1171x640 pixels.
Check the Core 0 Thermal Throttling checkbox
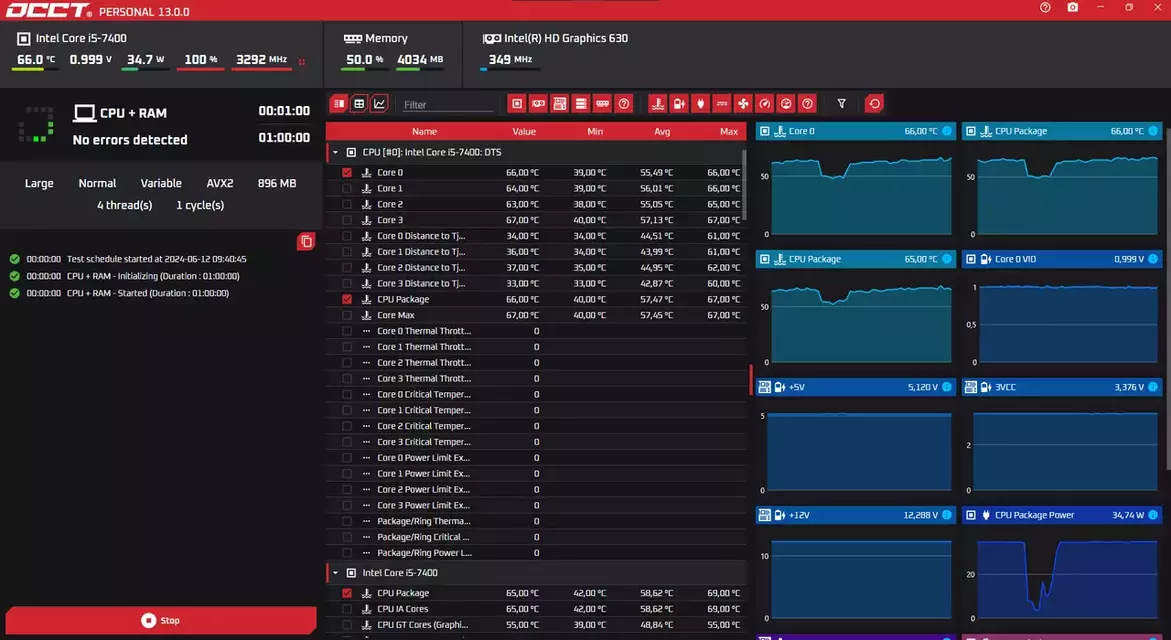pos(347,331)
